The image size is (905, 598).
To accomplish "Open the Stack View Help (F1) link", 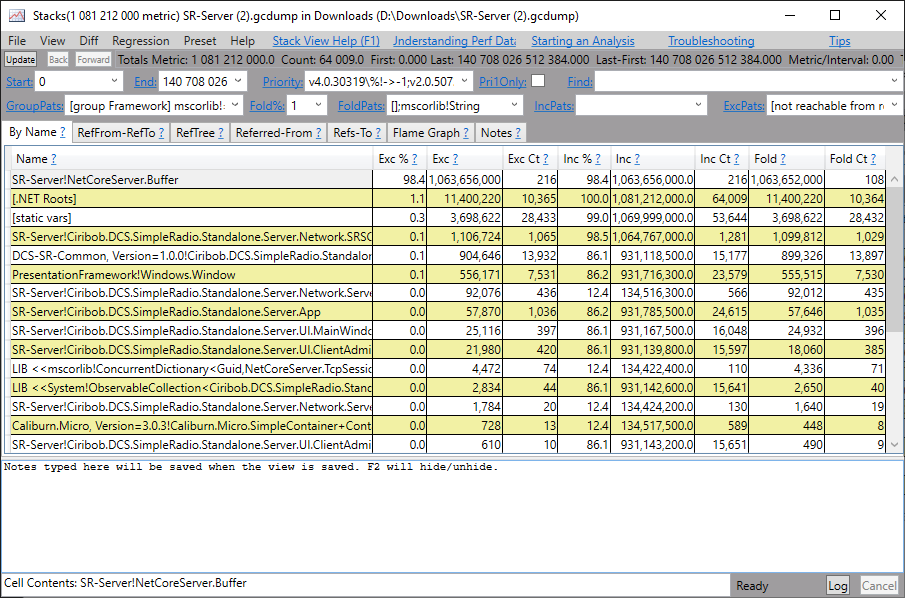I will (324, 41).
